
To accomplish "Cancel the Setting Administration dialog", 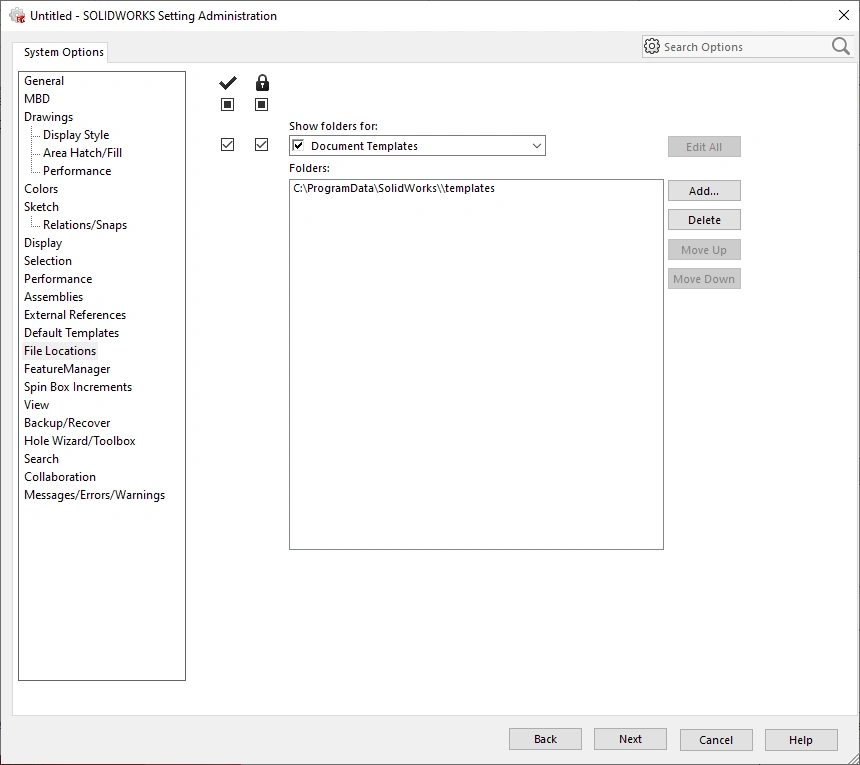I will click(716, 740).
